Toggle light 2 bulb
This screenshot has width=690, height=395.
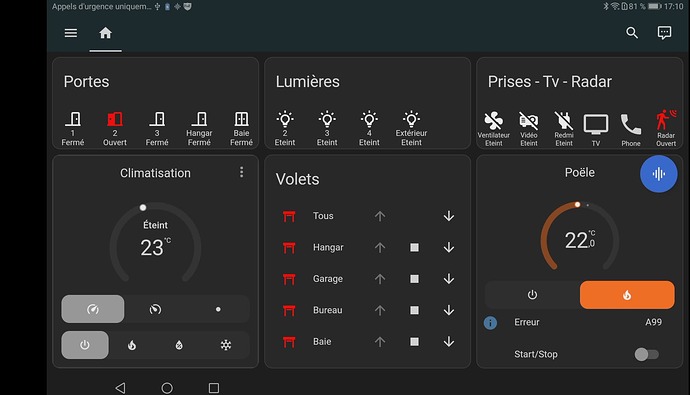[x=285, y=119]
